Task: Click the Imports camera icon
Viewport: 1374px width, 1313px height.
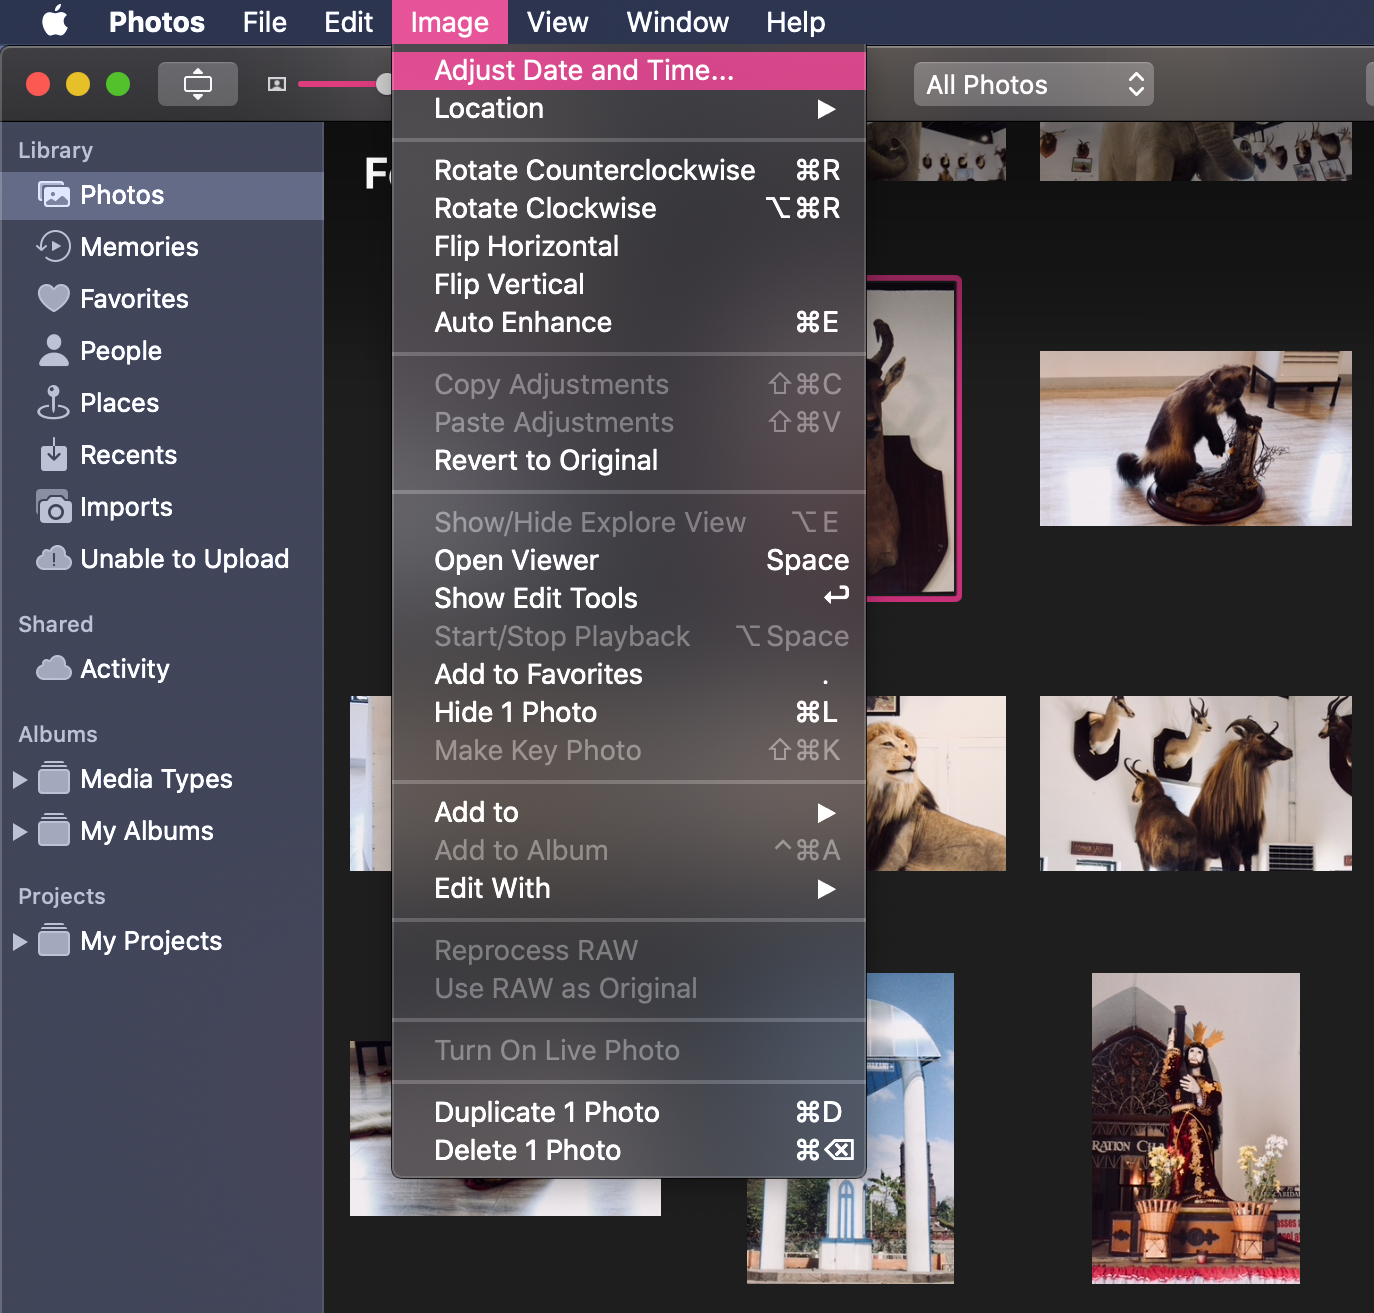Action: click(53, 507)
